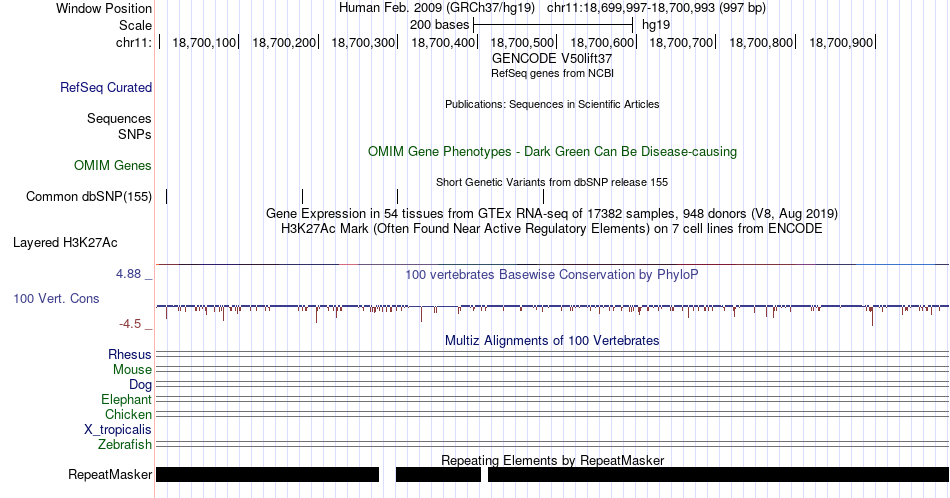Viewport: 950px width, 498px height.
Task: Click the hg19 label beside scale bar
Action: [656, 25]
